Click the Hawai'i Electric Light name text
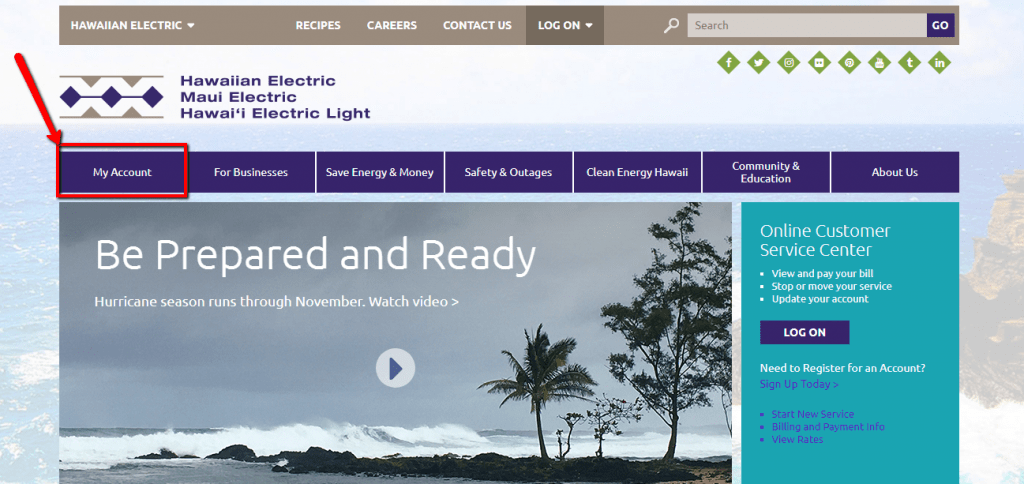 point(275,114)
